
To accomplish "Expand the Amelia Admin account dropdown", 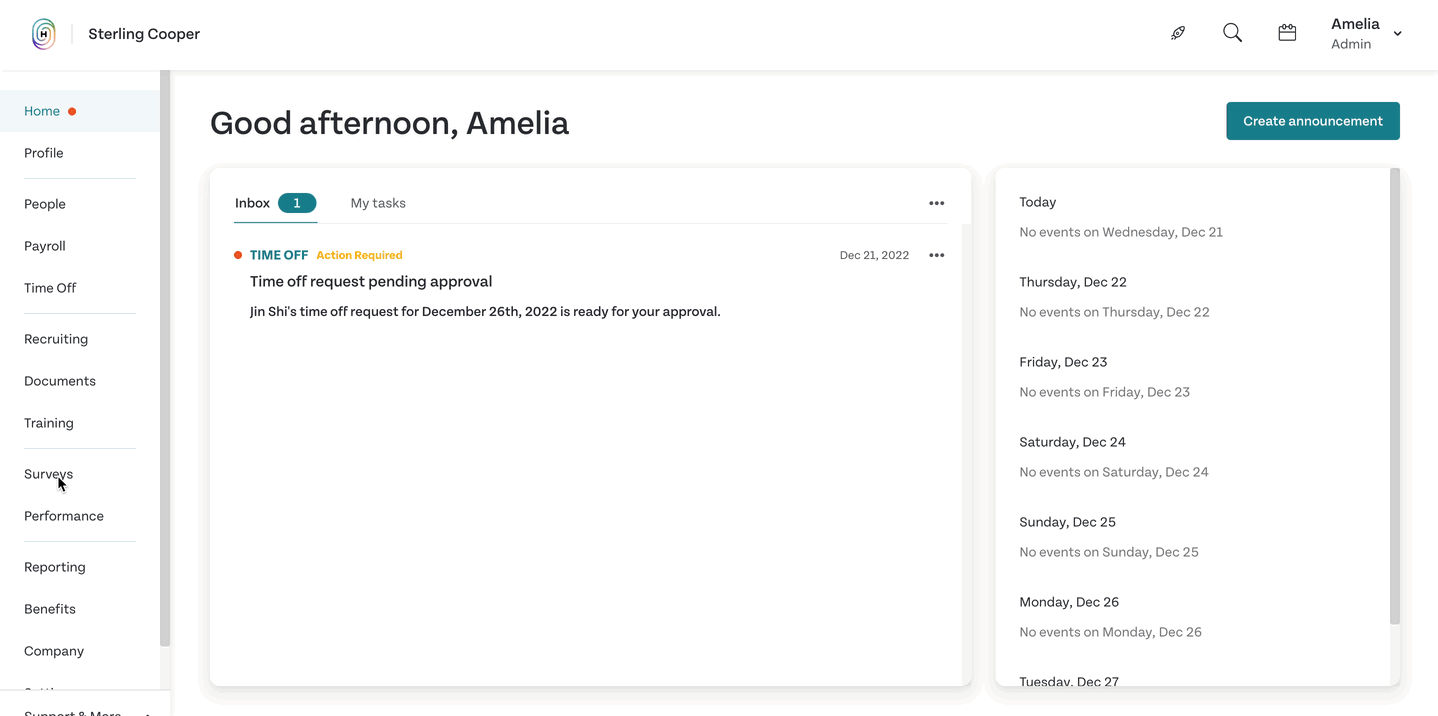I will click(x=1397, y=34).
